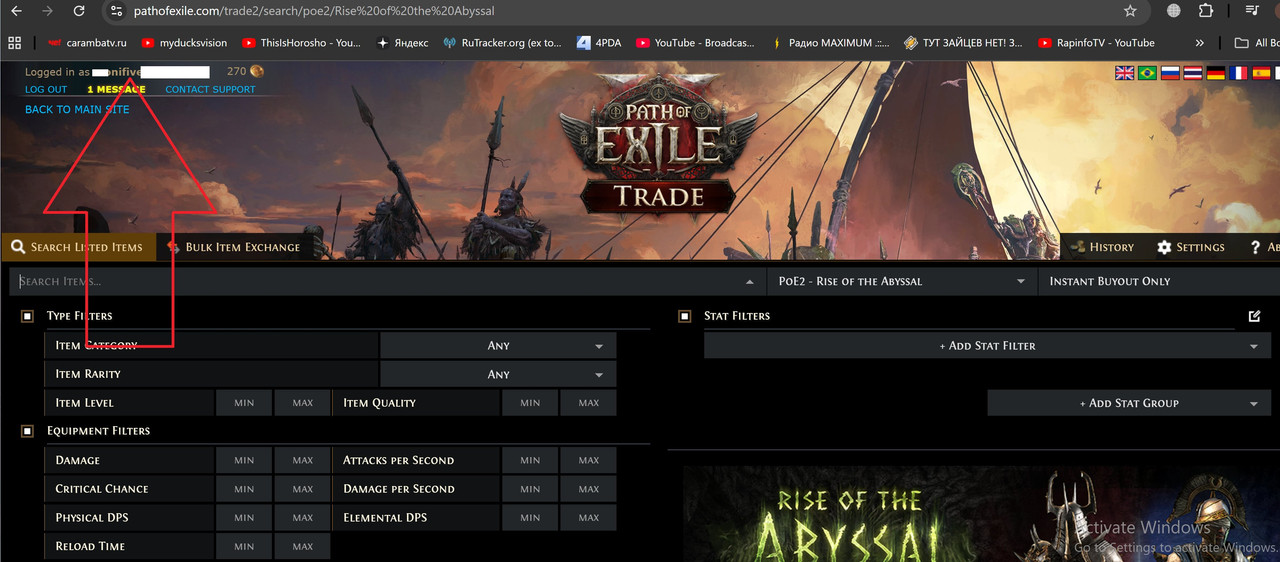1280x562 pixels.
Task: Click the Item Level MAX field
Action: 302,403
